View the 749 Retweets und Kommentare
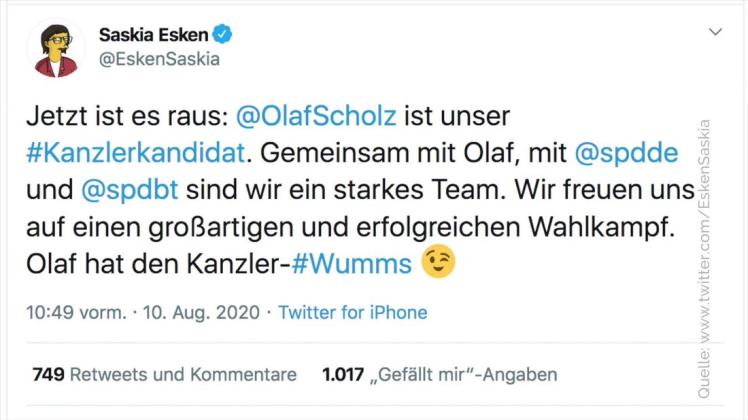Viewport: 748px width, 420px height. point(165,375)
